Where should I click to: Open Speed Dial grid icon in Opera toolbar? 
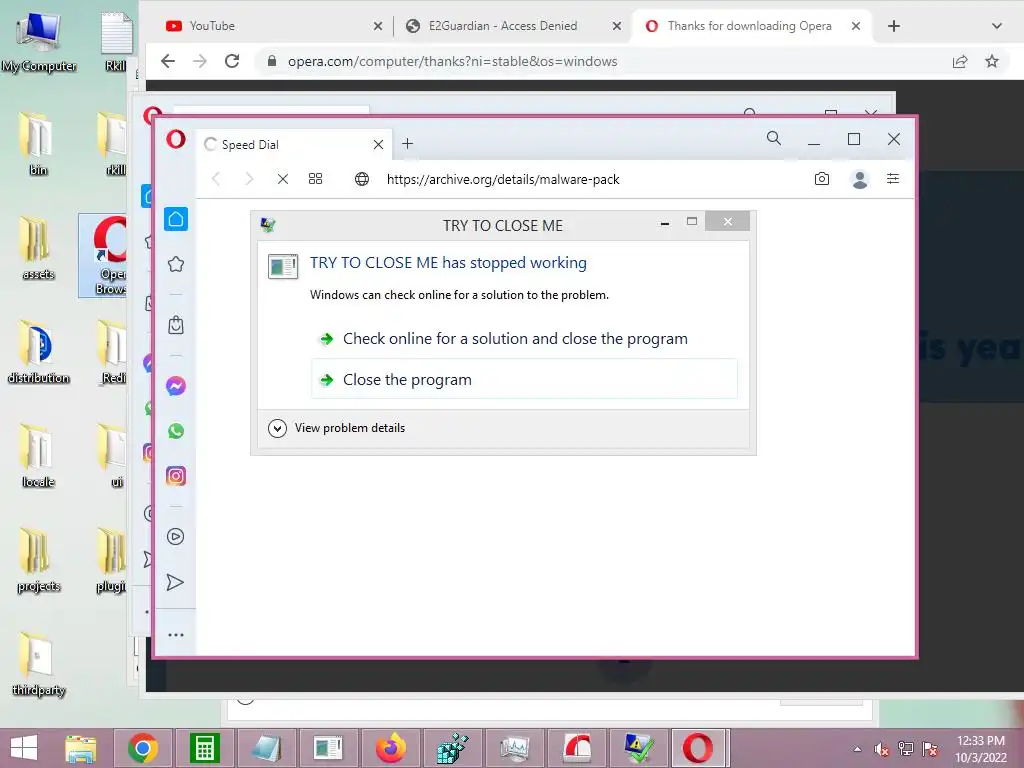315,179
